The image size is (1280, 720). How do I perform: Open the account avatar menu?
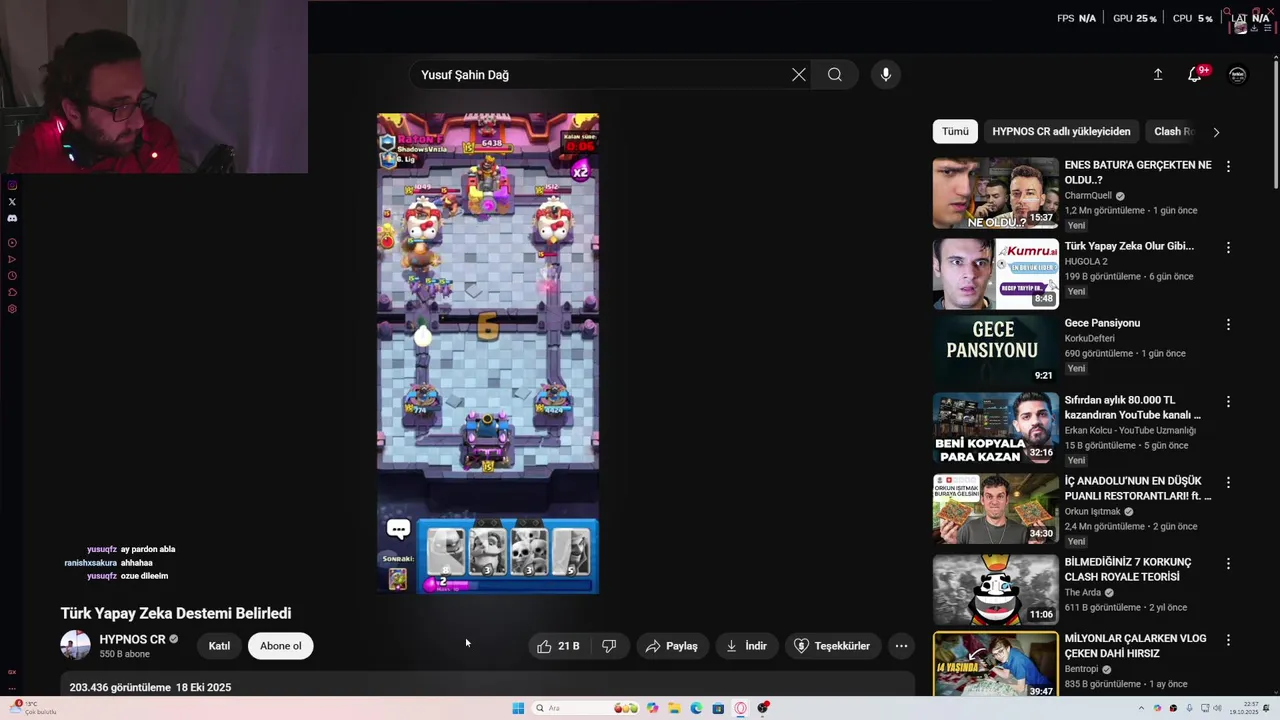(1238, 75)
